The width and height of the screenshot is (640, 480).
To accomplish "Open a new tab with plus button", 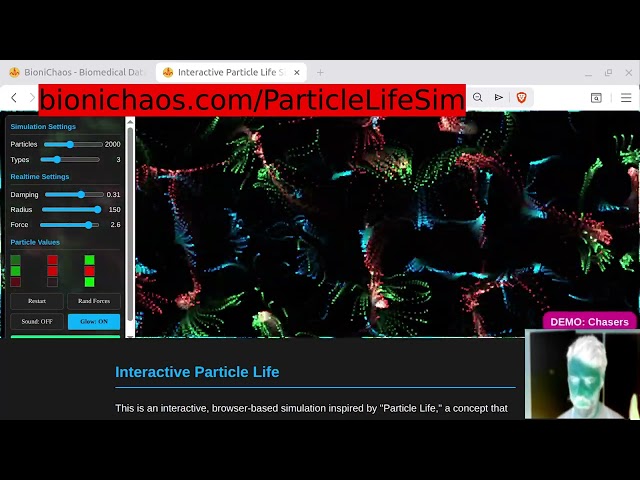I will 320,73.
